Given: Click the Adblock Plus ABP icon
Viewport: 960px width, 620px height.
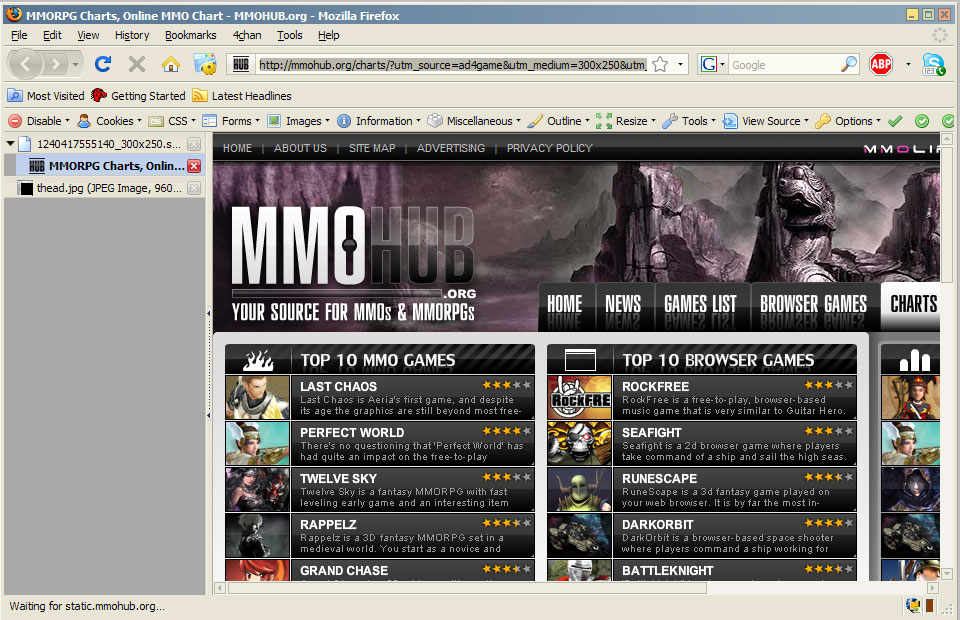Looking at the screenshot, I should tap(880, 64).
